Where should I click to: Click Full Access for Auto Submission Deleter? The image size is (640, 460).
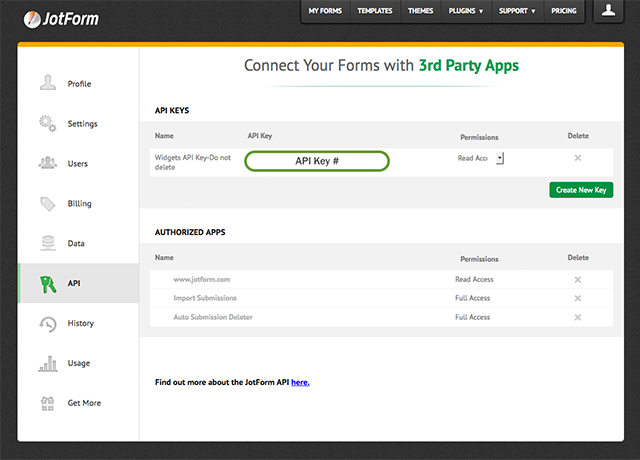tap(473, 317)
